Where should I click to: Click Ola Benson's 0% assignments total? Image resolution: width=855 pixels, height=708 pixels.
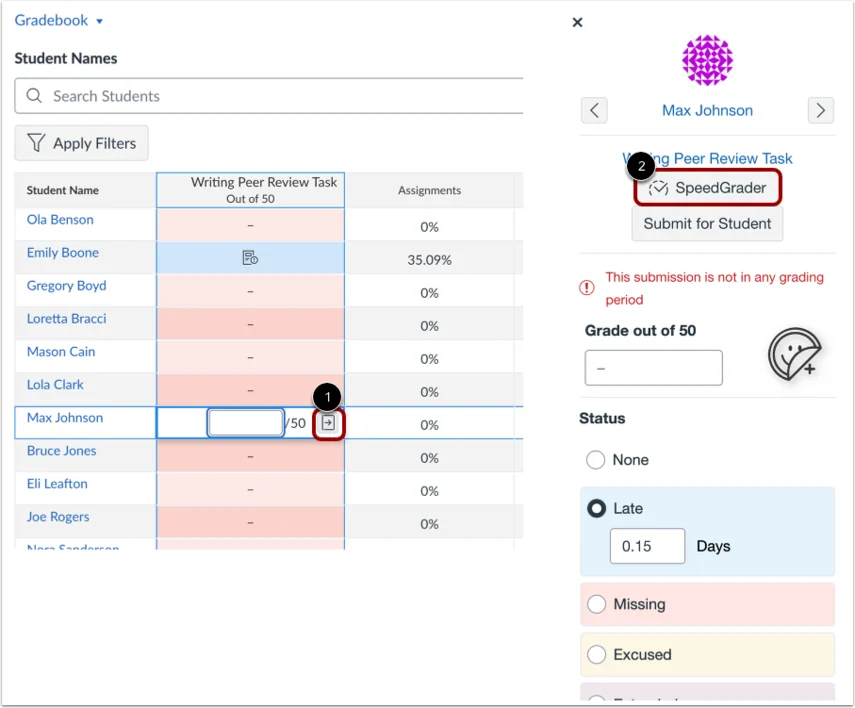(x=429, y=227)
